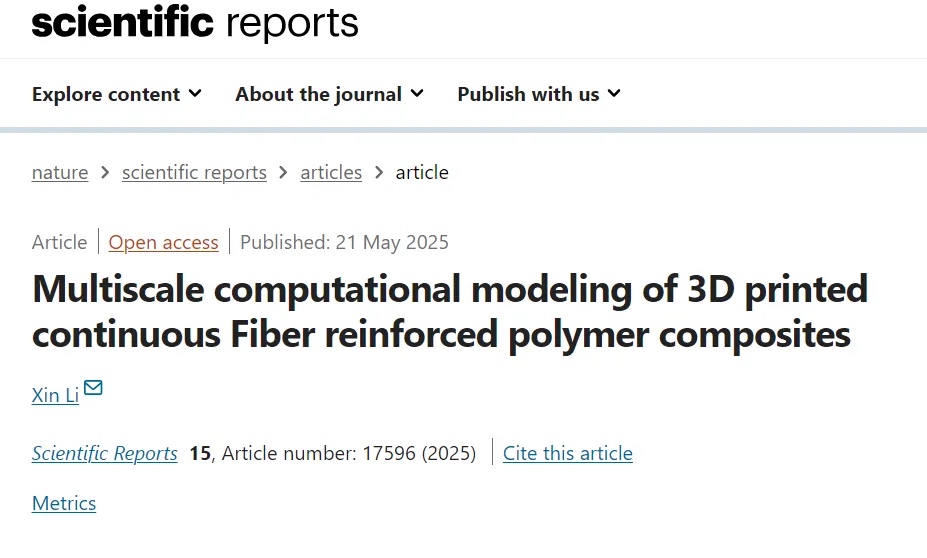
Task: Open the Explore content menu label
Action: click(106, 94)
